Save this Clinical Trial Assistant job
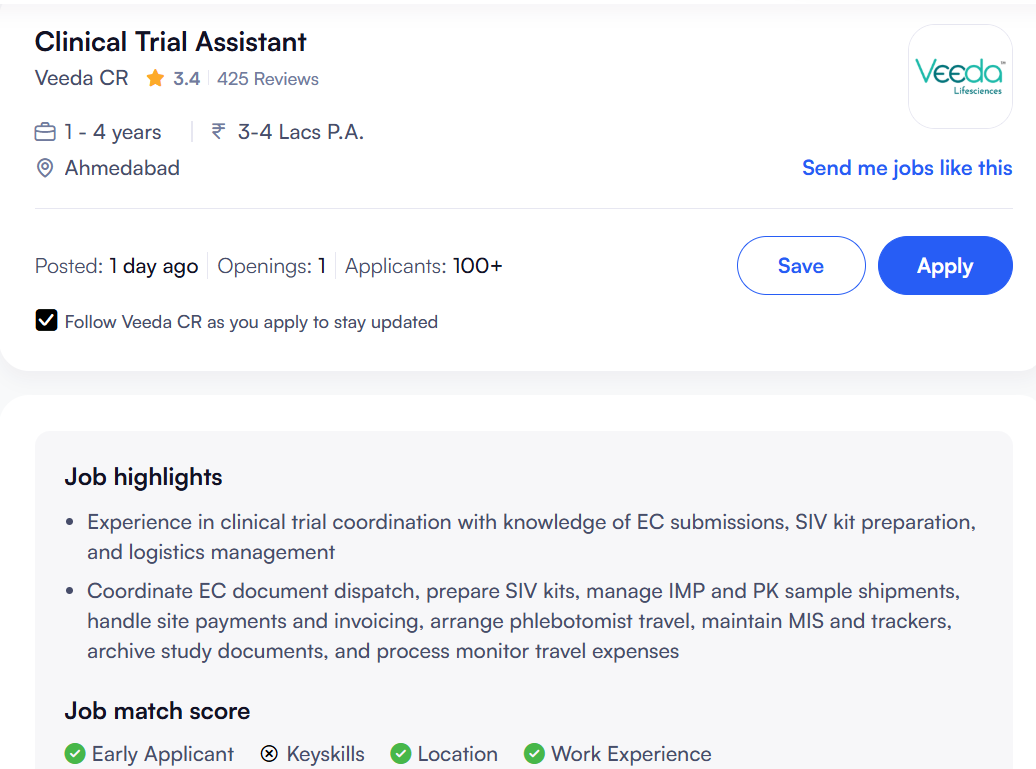 [801, 266]
